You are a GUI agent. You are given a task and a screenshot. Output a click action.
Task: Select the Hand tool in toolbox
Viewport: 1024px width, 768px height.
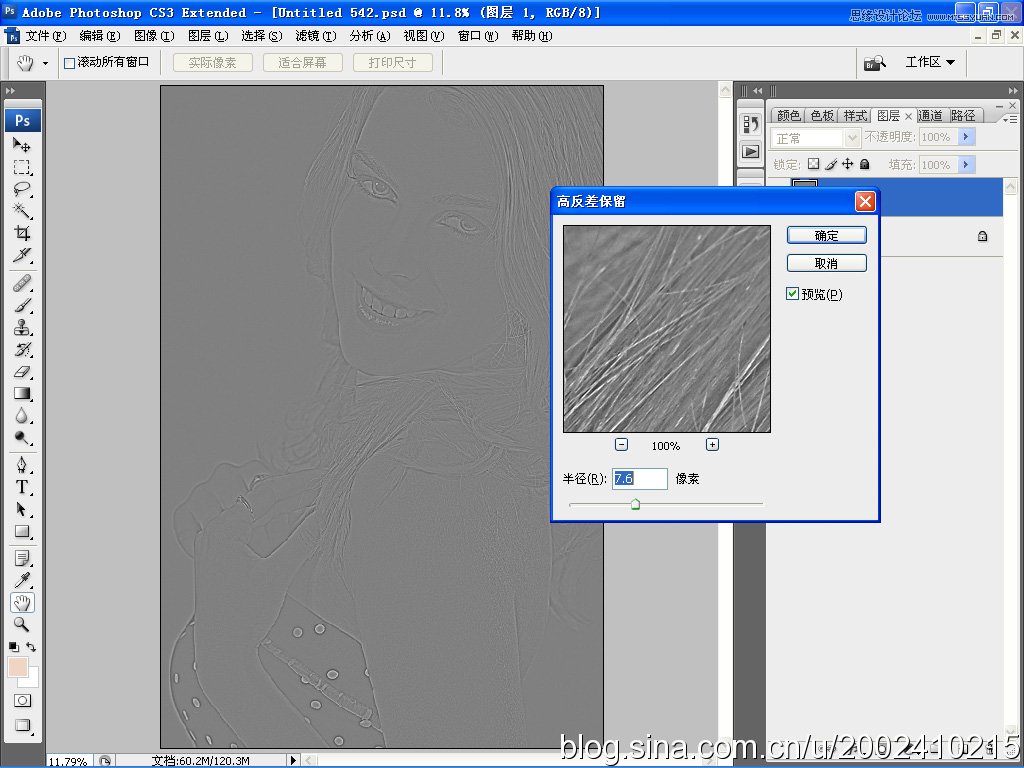point(22,603)
